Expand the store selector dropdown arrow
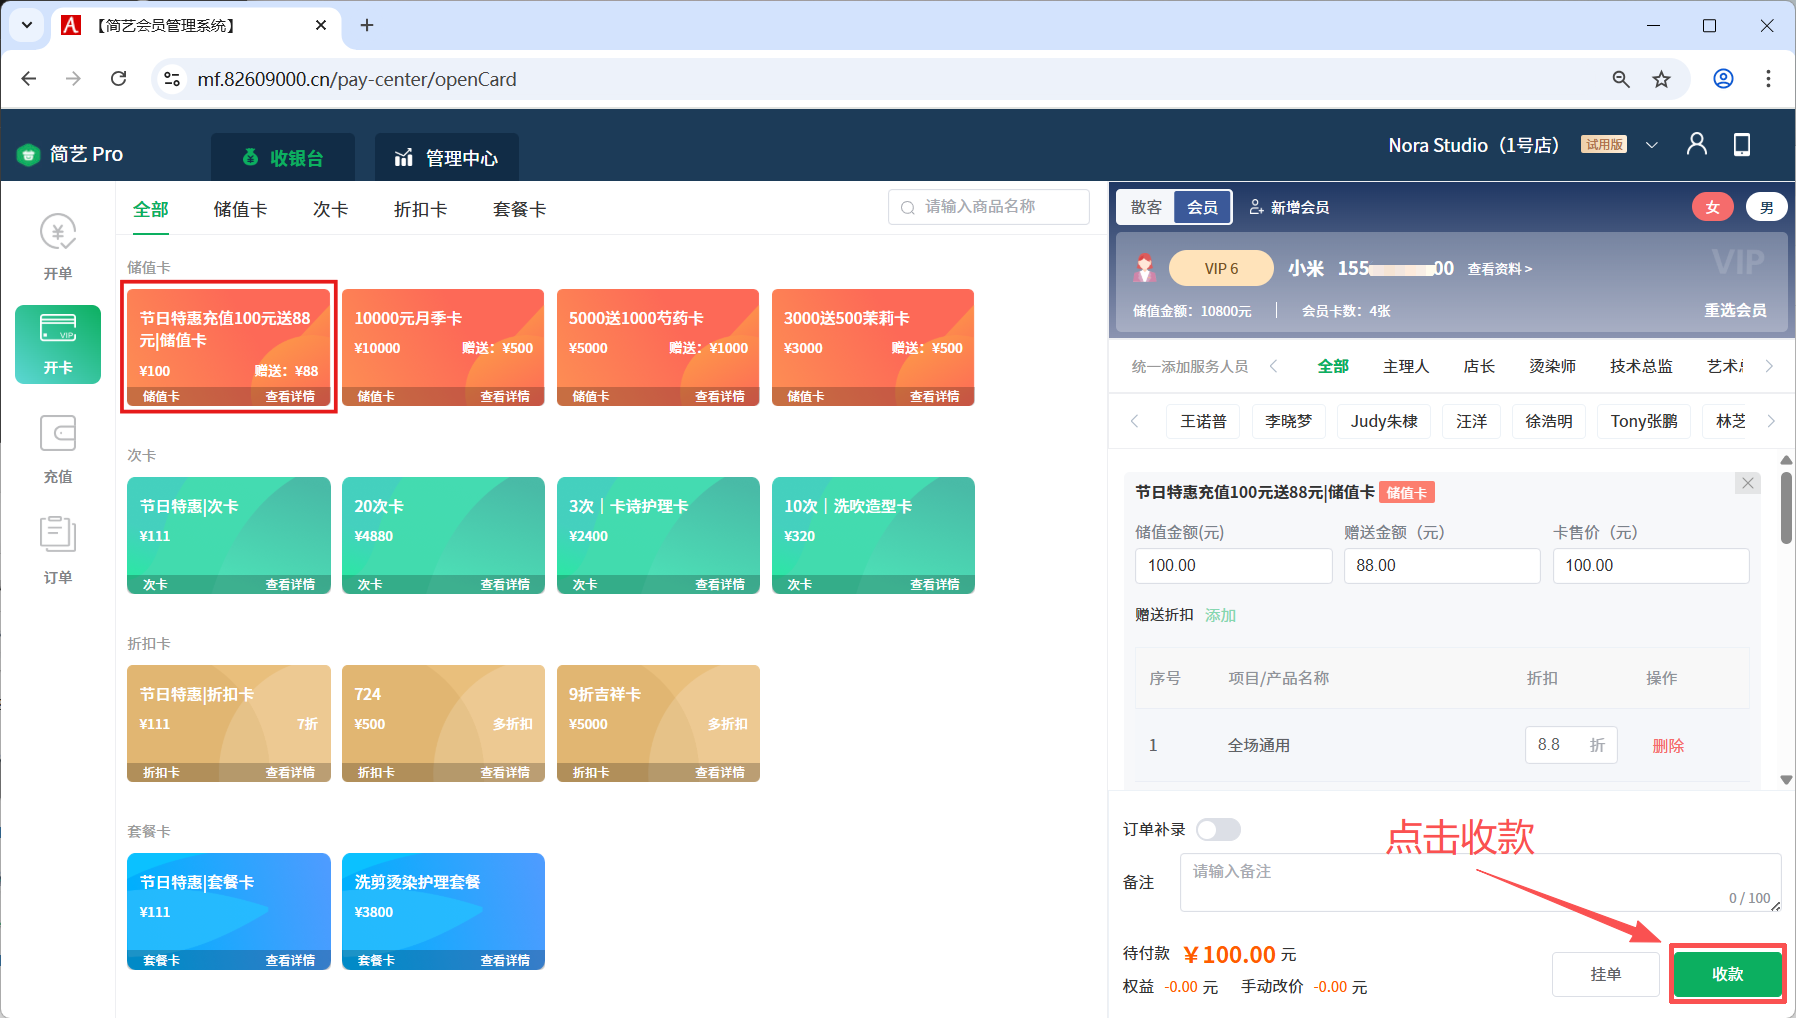Image resolution: width=1796 pixels, height=1018 pixels. [x=1652, y=145]
